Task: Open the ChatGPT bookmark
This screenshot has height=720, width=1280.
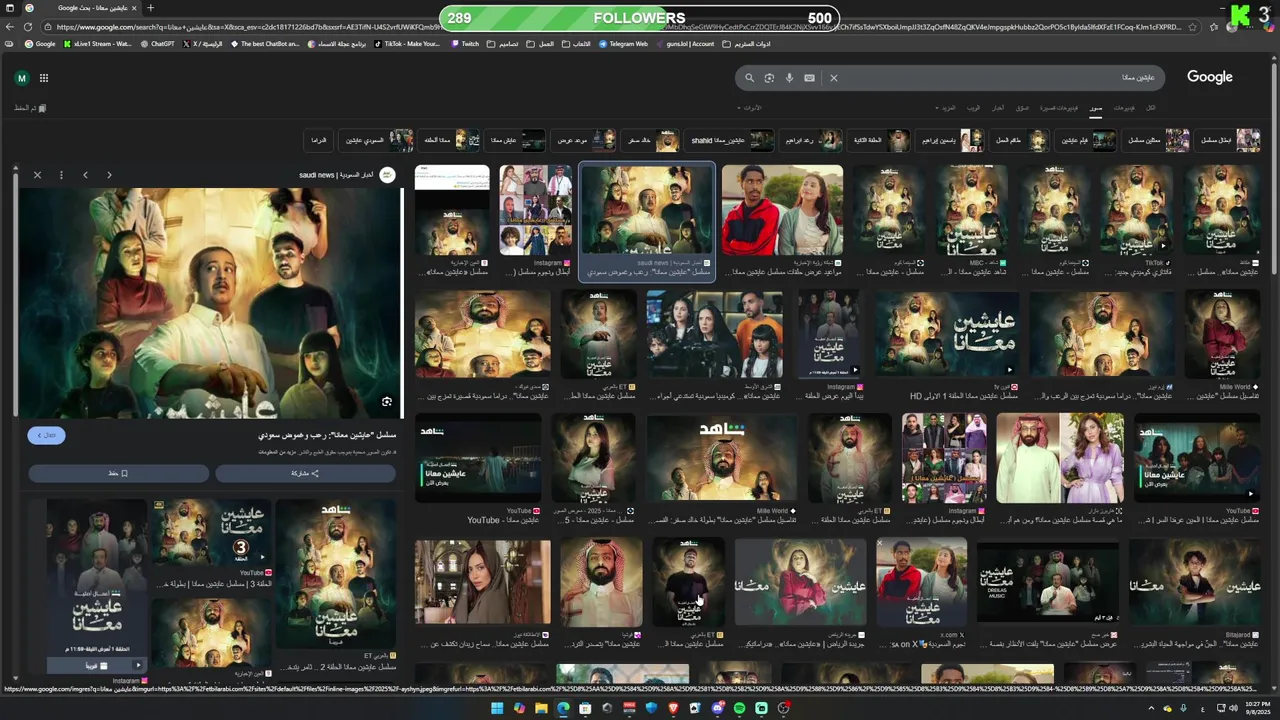Action: click(x=157, y=44)
